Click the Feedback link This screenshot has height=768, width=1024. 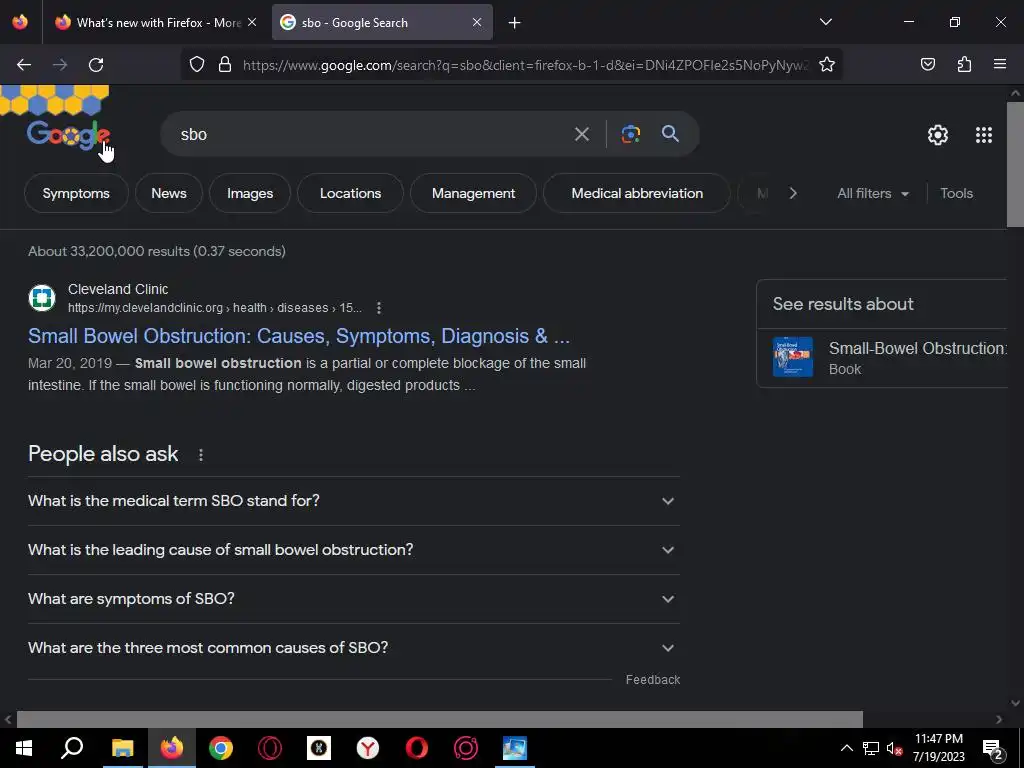pyautogui.click(x=652, y=680)
